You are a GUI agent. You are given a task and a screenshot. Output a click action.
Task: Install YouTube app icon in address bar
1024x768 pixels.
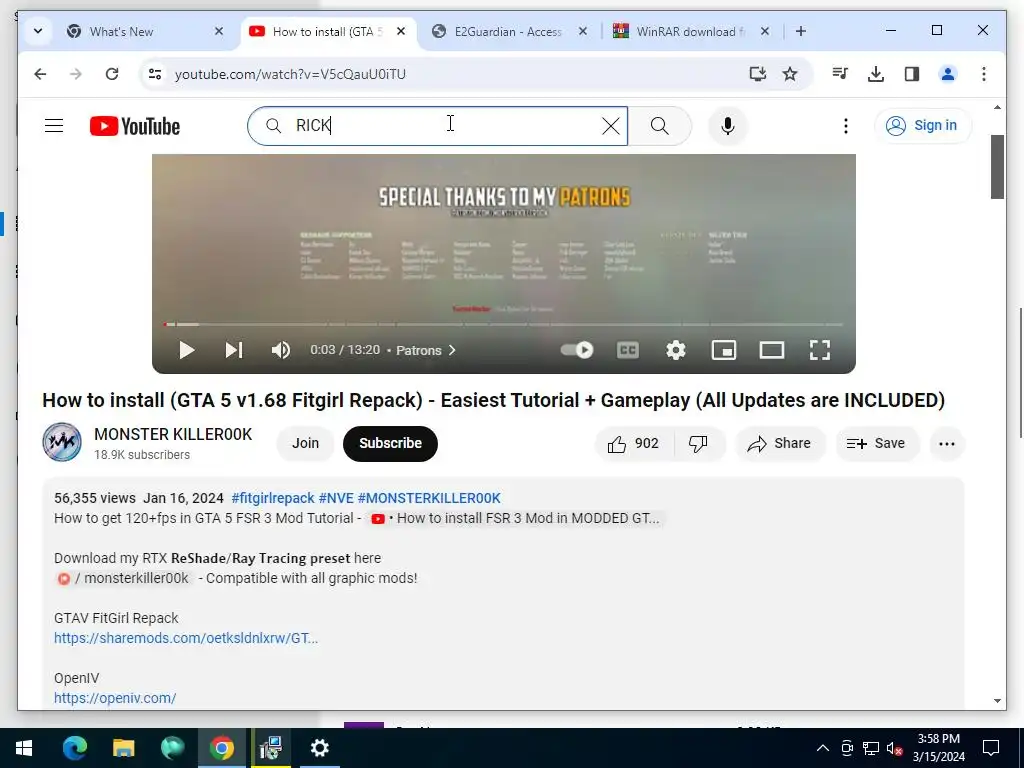click(758, 74)
